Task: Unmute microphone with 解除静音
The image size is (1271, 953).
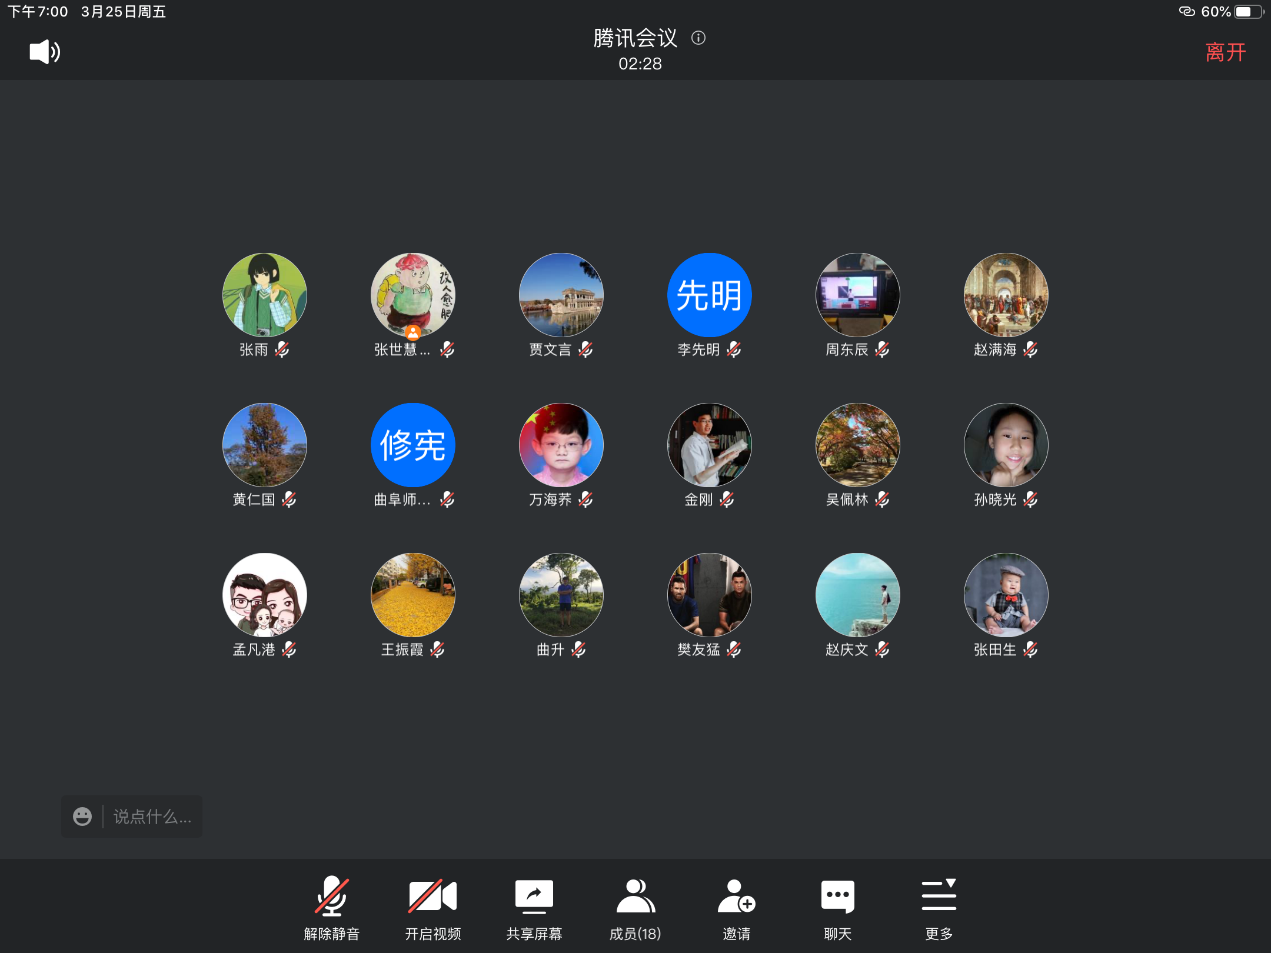Action: [x=332, y=908]
